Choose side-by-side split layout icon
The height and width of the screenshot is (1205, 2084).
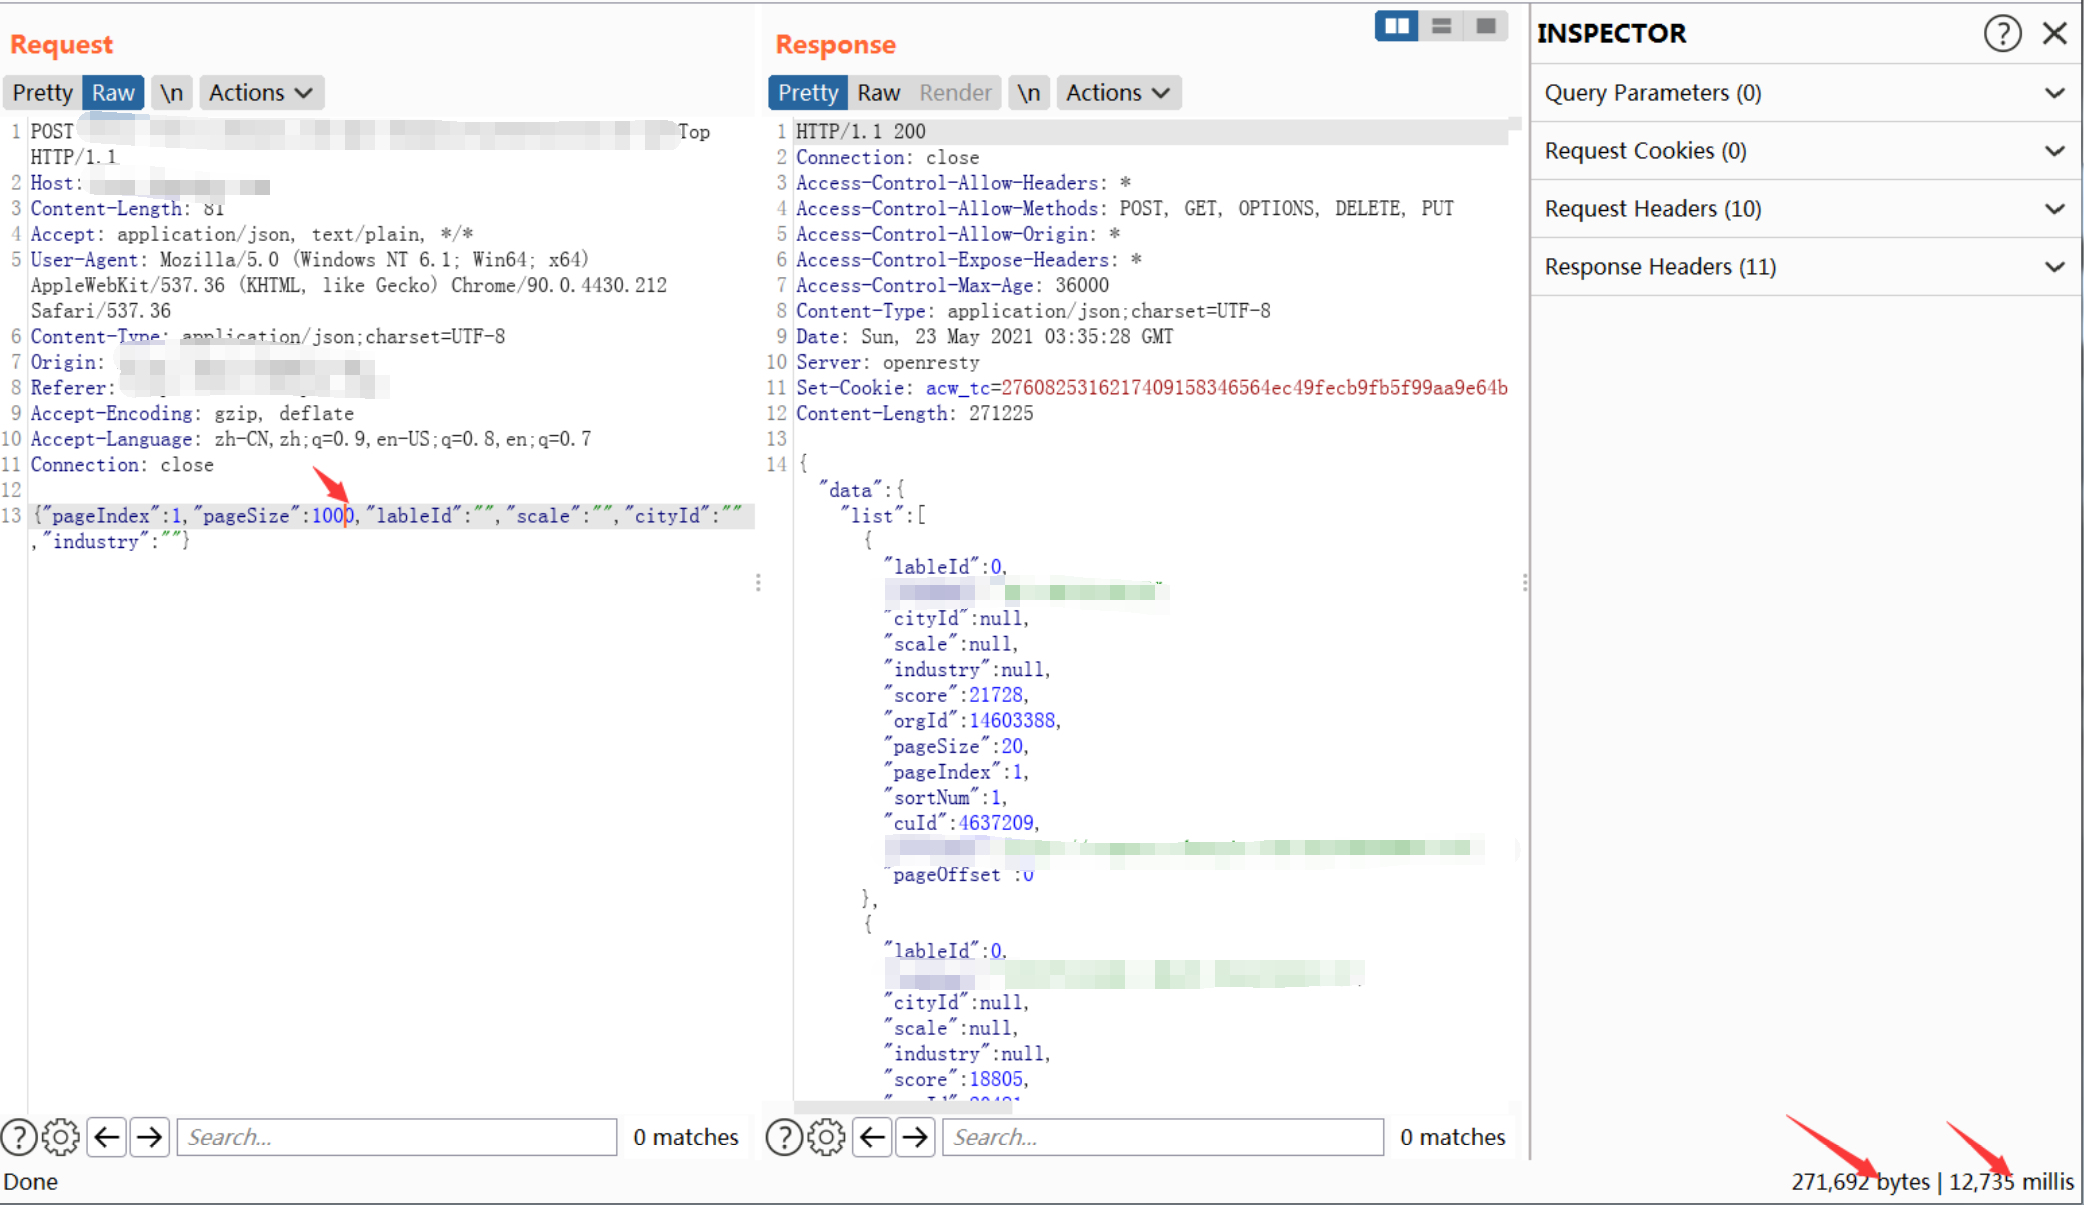(1396, 26)
